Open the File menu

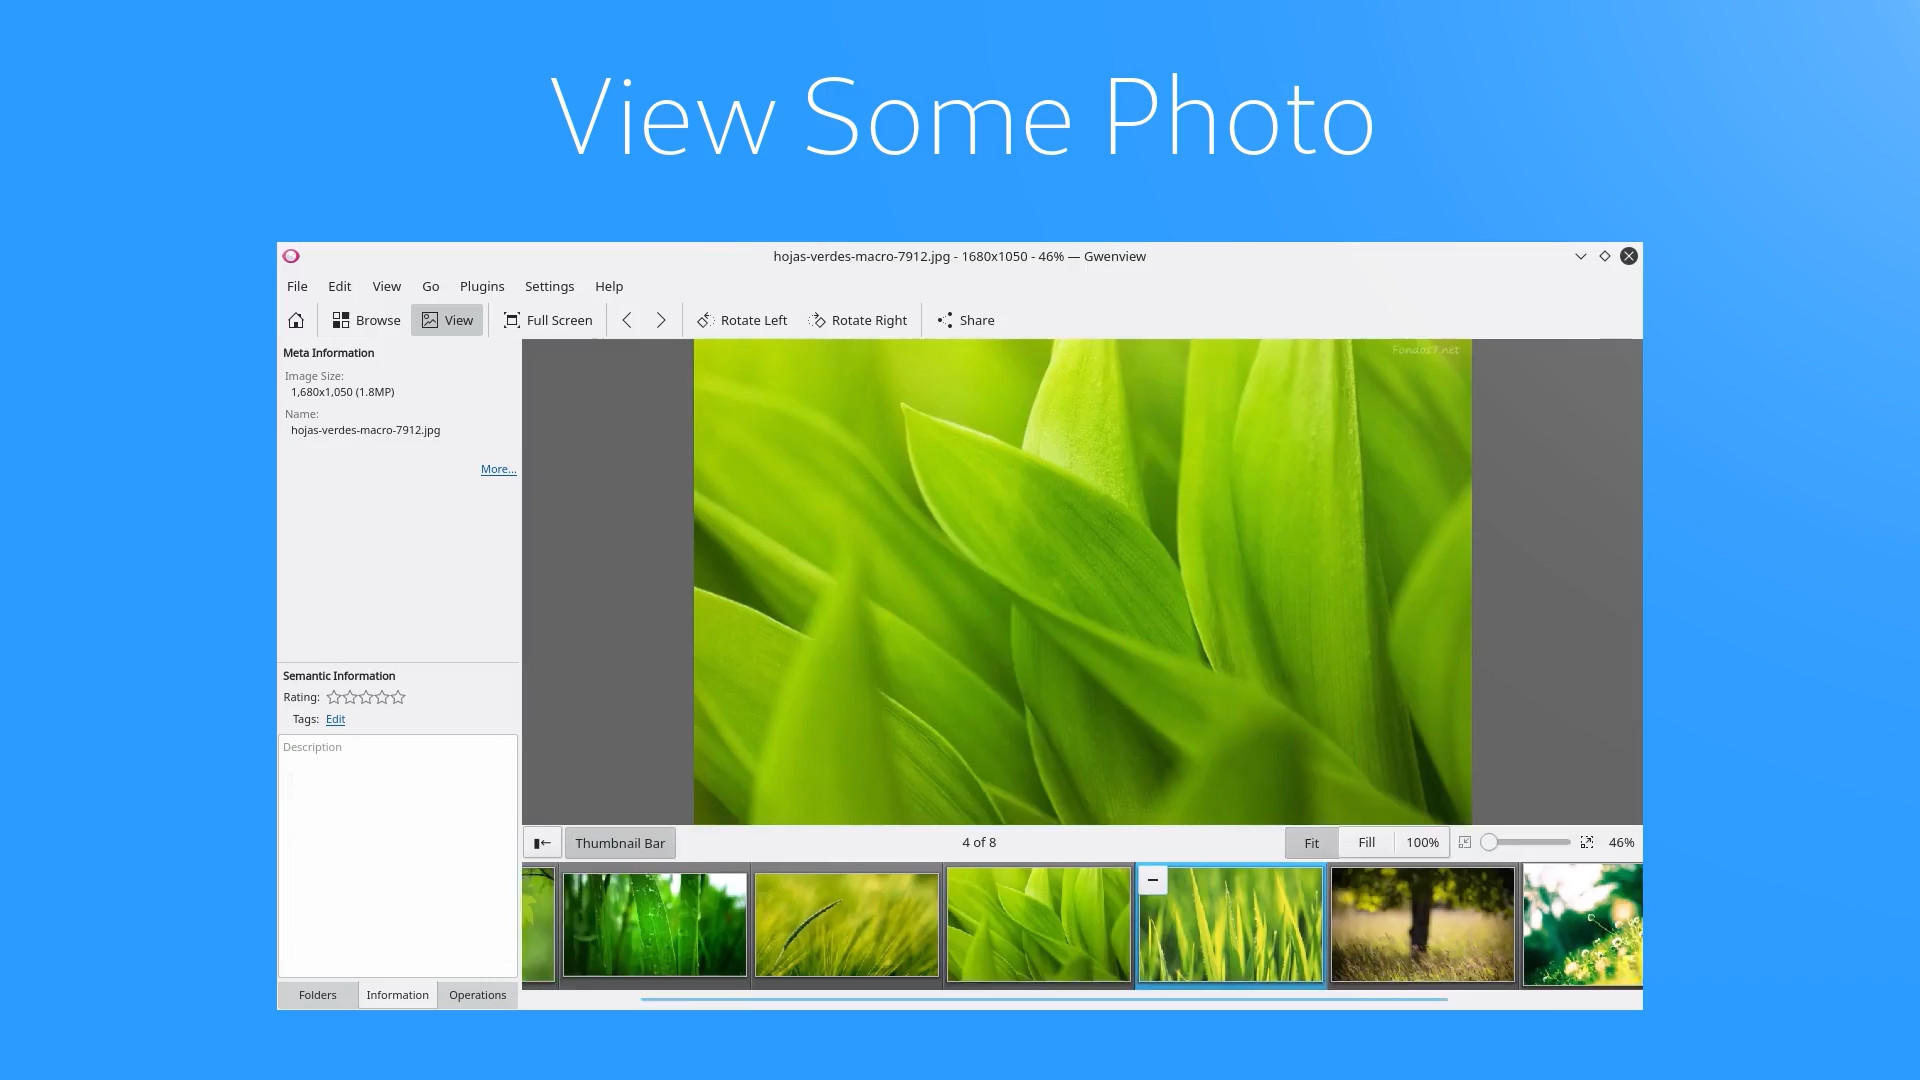coord(297,286)
